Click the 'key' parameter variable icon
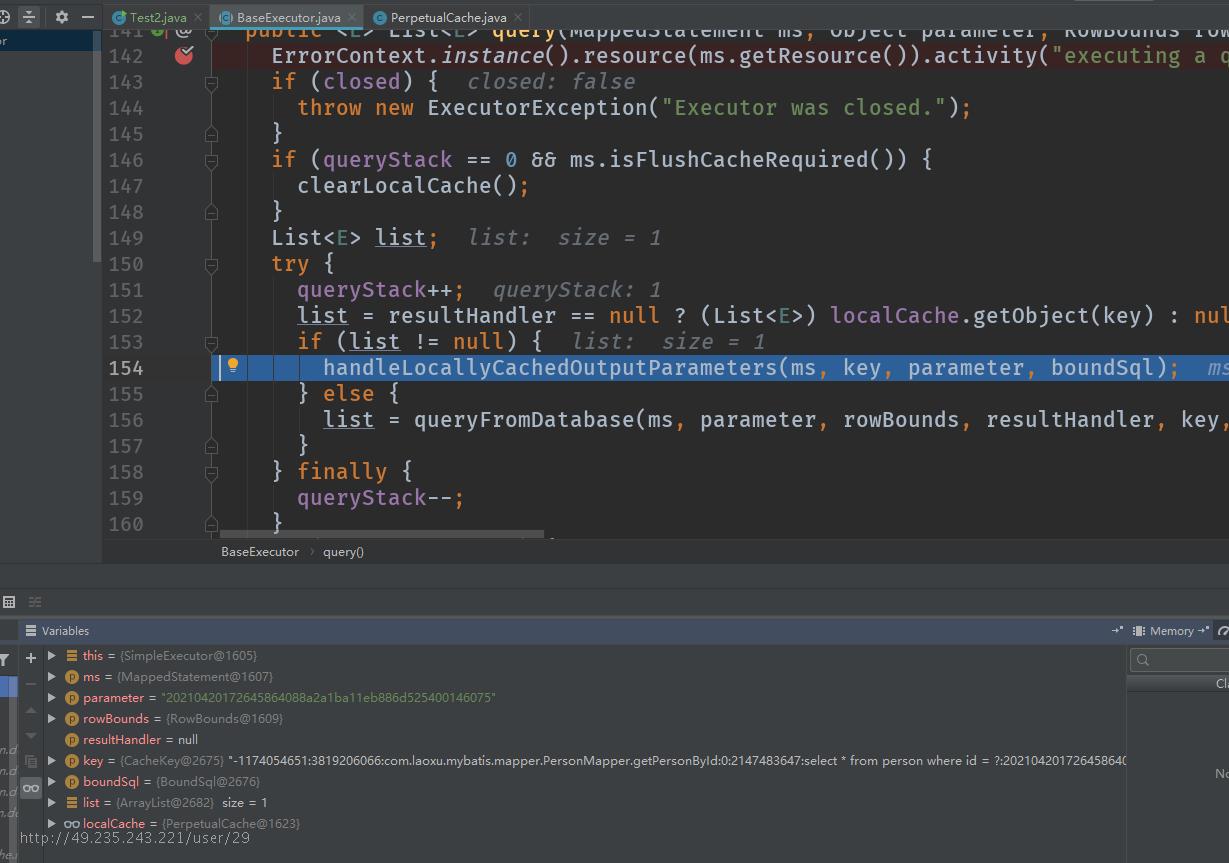This screenshot has height=863, width=1229. 72,761
